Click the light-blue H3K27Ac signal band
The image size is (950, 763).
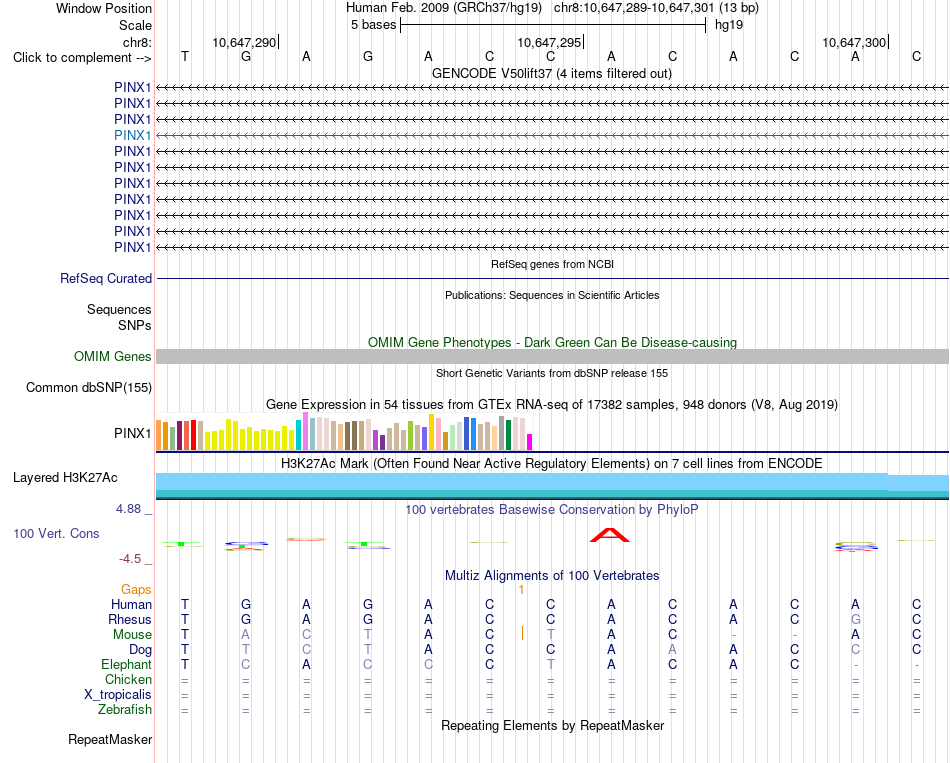pos(552,481)
